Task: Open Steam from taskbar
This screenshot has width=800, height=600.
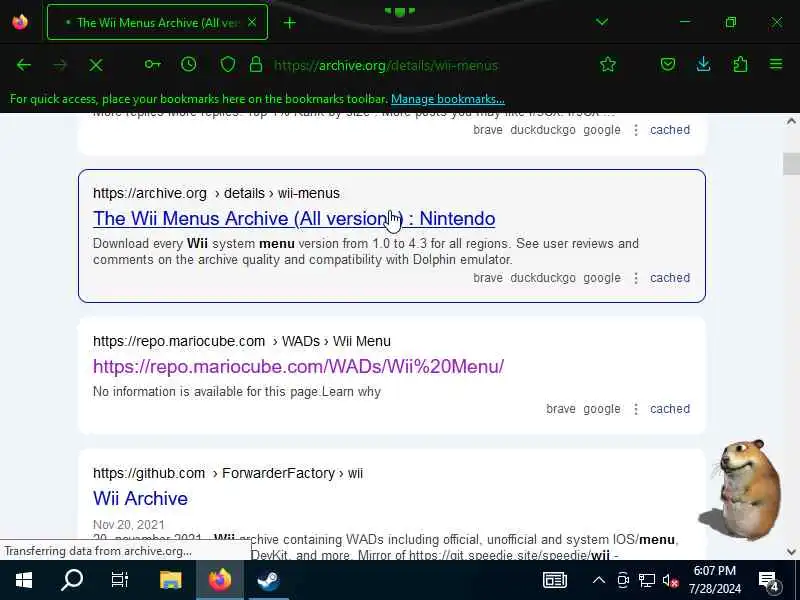Action: (268, 580)
